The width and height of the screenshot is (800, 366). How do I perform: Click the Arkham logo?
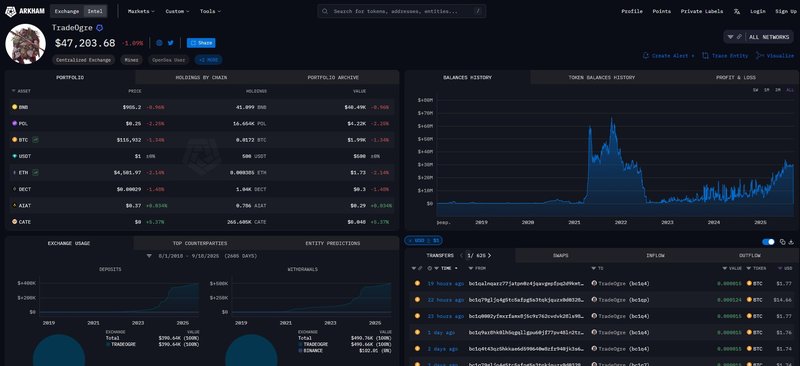(x=25, y=11)
